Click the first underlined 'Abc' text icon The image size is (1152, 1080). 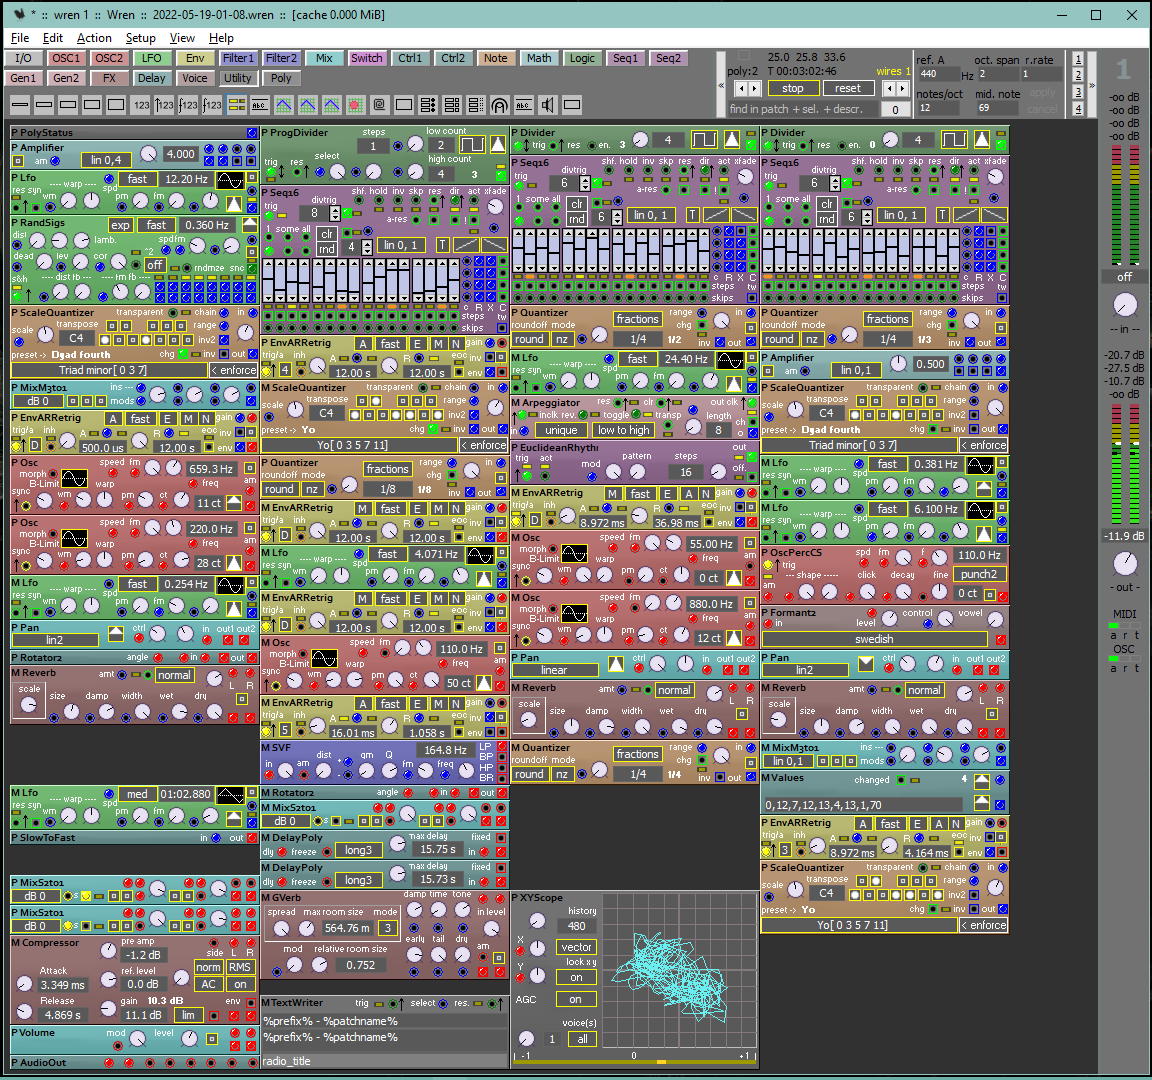[259, 105]
